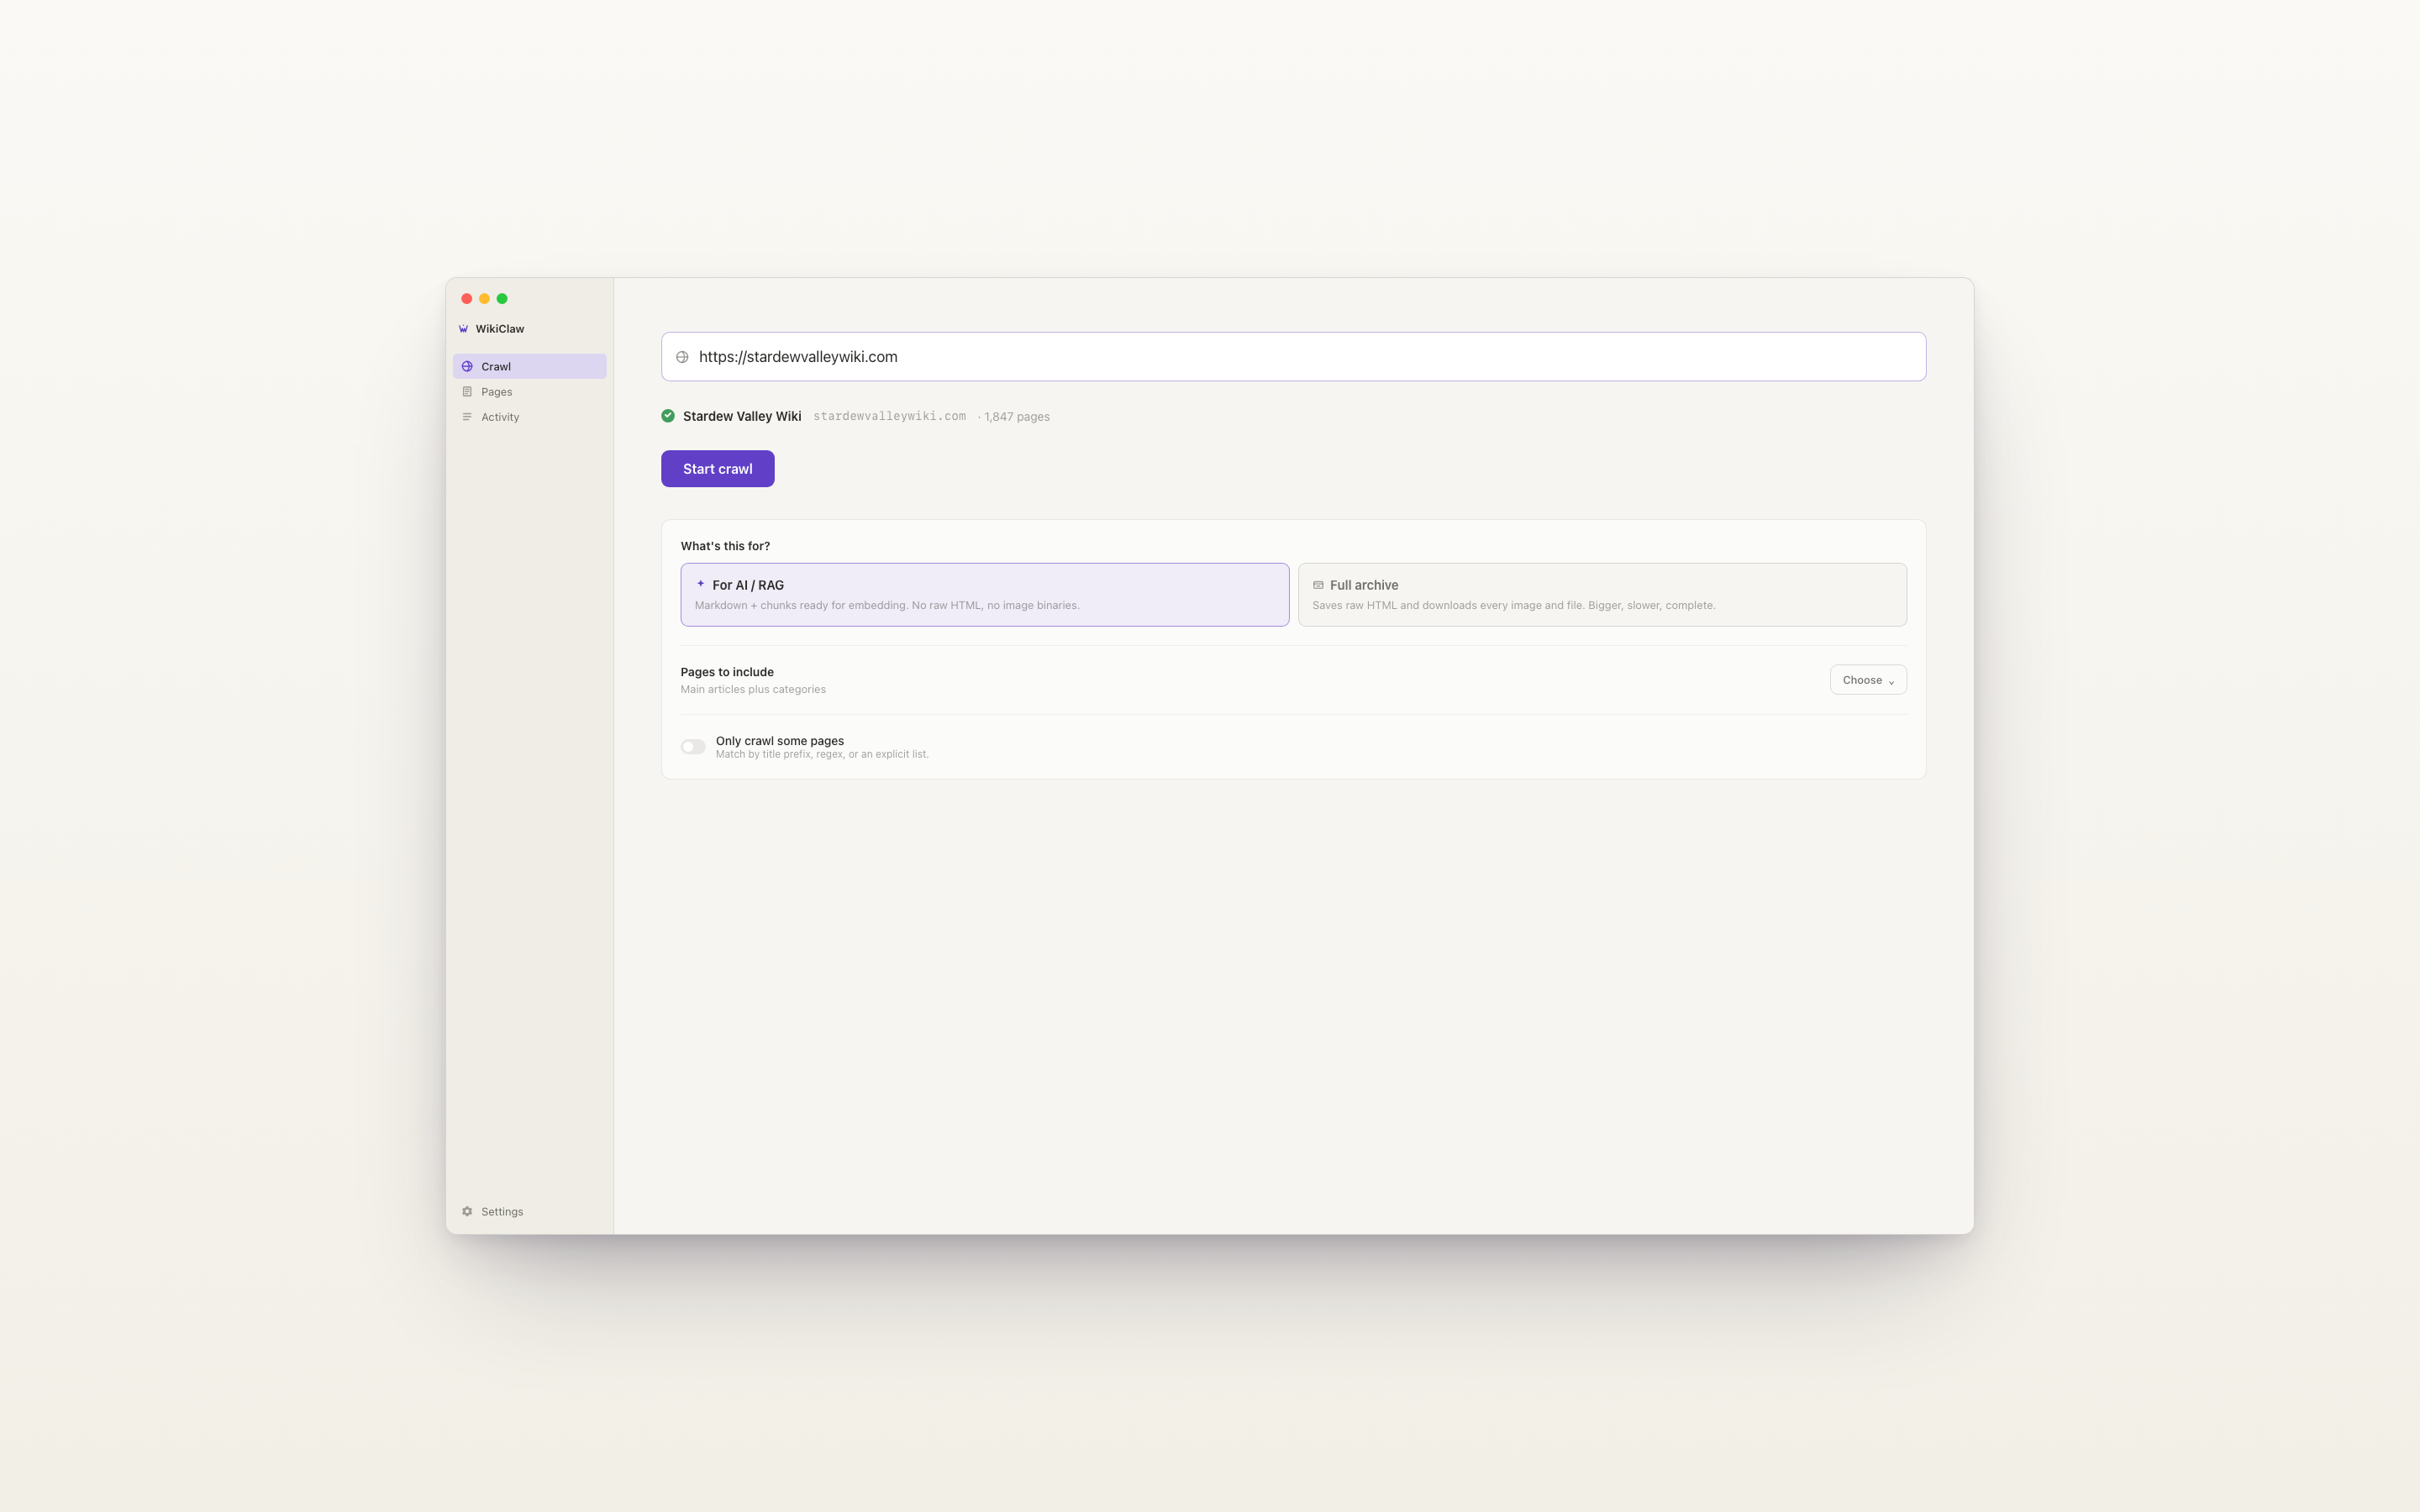Enable Only crawl some pages toggle
Viewport: 2420px width, 1512px height.
tap(693, 747)
